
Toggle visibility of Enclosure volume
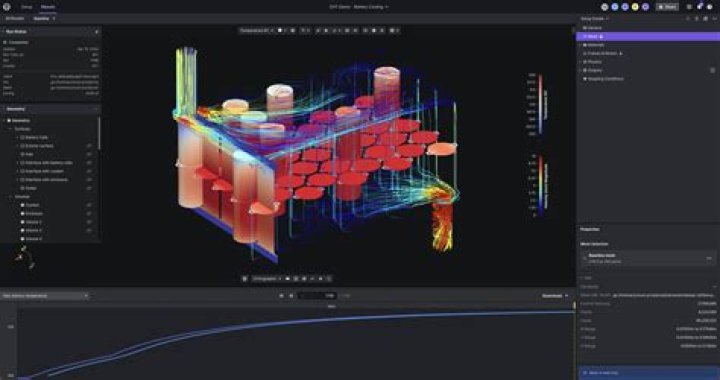point(89,214)
